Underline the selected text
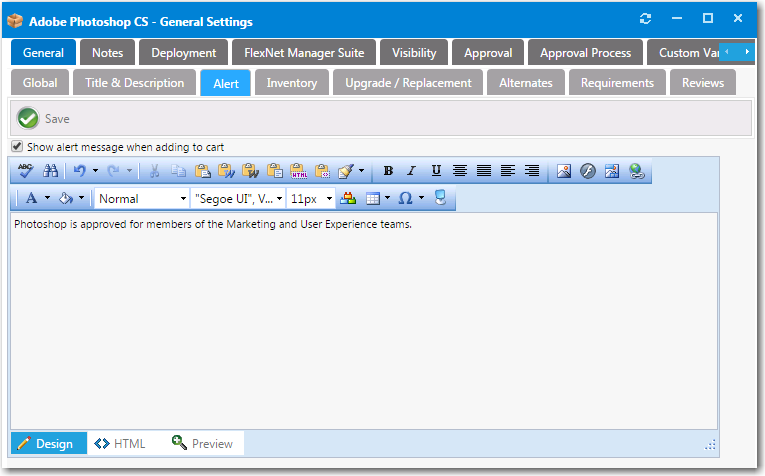Image resolution: width=765 pixels, height=476 pixels. click(436, 171)
